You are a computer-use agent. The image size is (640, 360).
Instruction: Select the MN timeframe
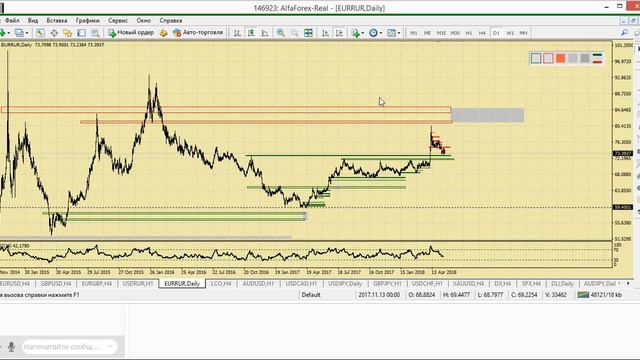pyautogui.click(x=523, y=33)
